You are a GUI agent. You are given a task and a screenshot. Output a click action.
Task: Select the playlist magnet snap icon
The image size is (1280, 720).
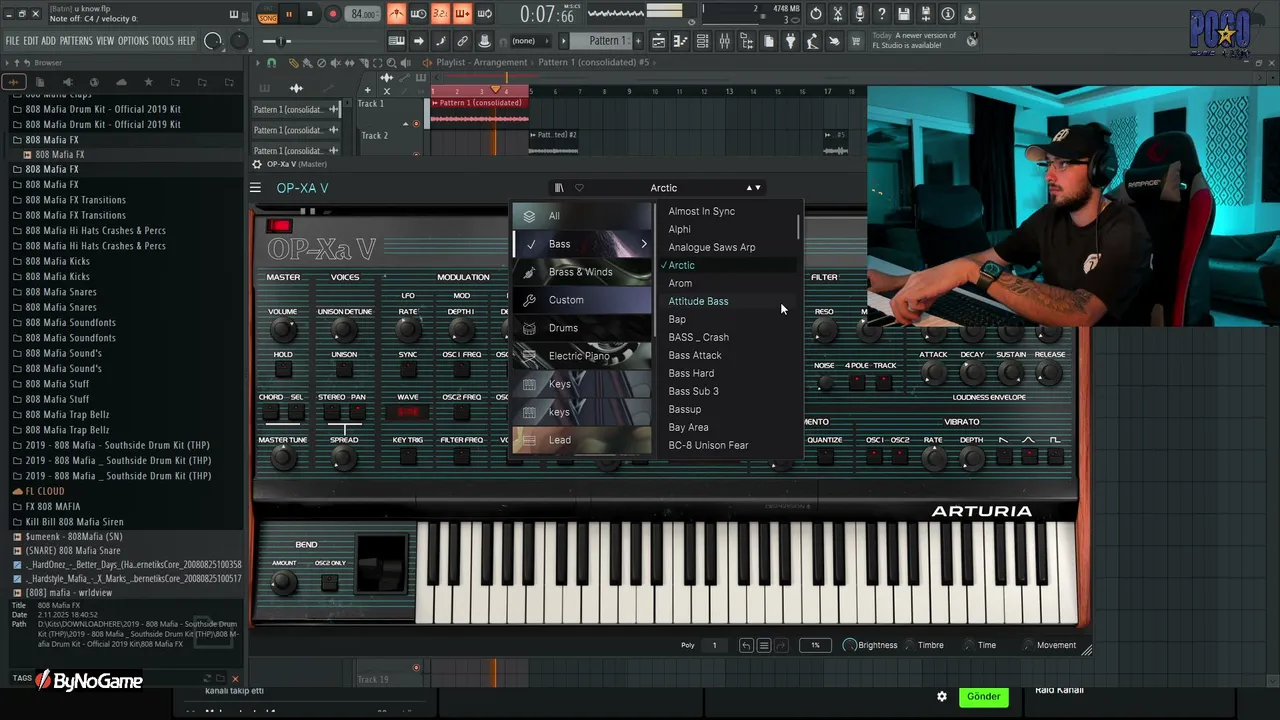pyautogui.click(x=271, y=62)
